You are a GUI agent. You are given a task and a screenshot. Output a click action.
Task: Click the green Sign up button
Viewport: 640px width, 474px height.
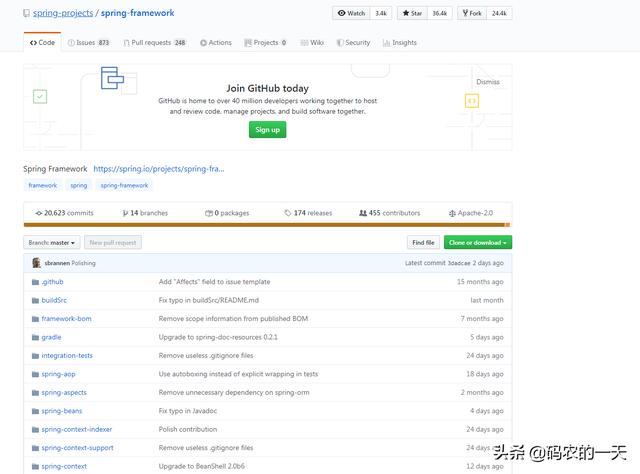tap(267, 130)
